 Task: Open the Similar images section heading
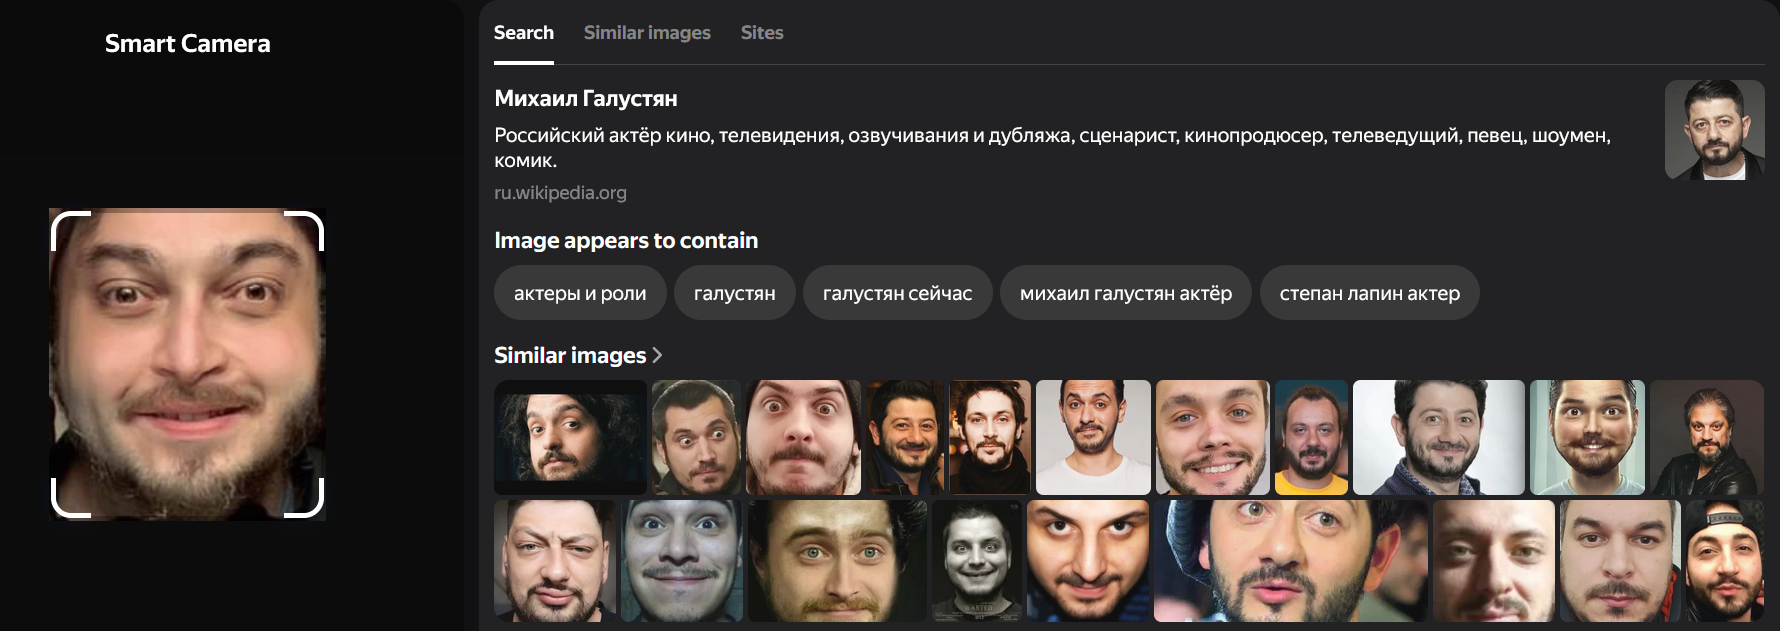point(570,355)
